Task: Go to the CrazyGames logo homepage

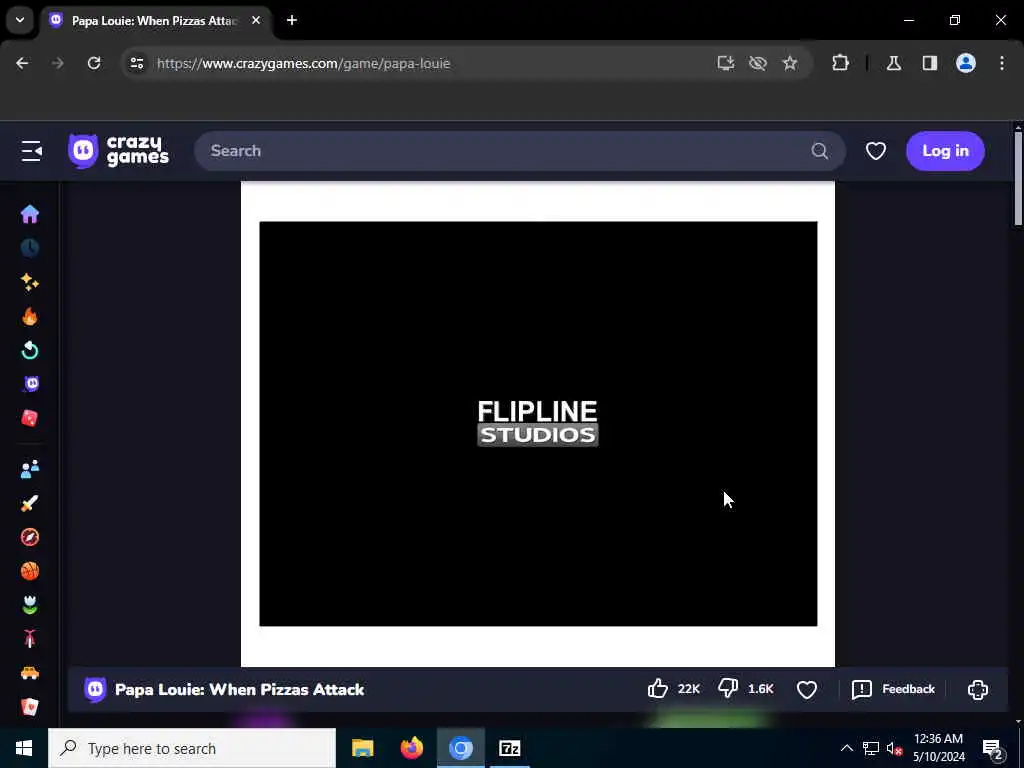Action: click(x=119, y=151)
